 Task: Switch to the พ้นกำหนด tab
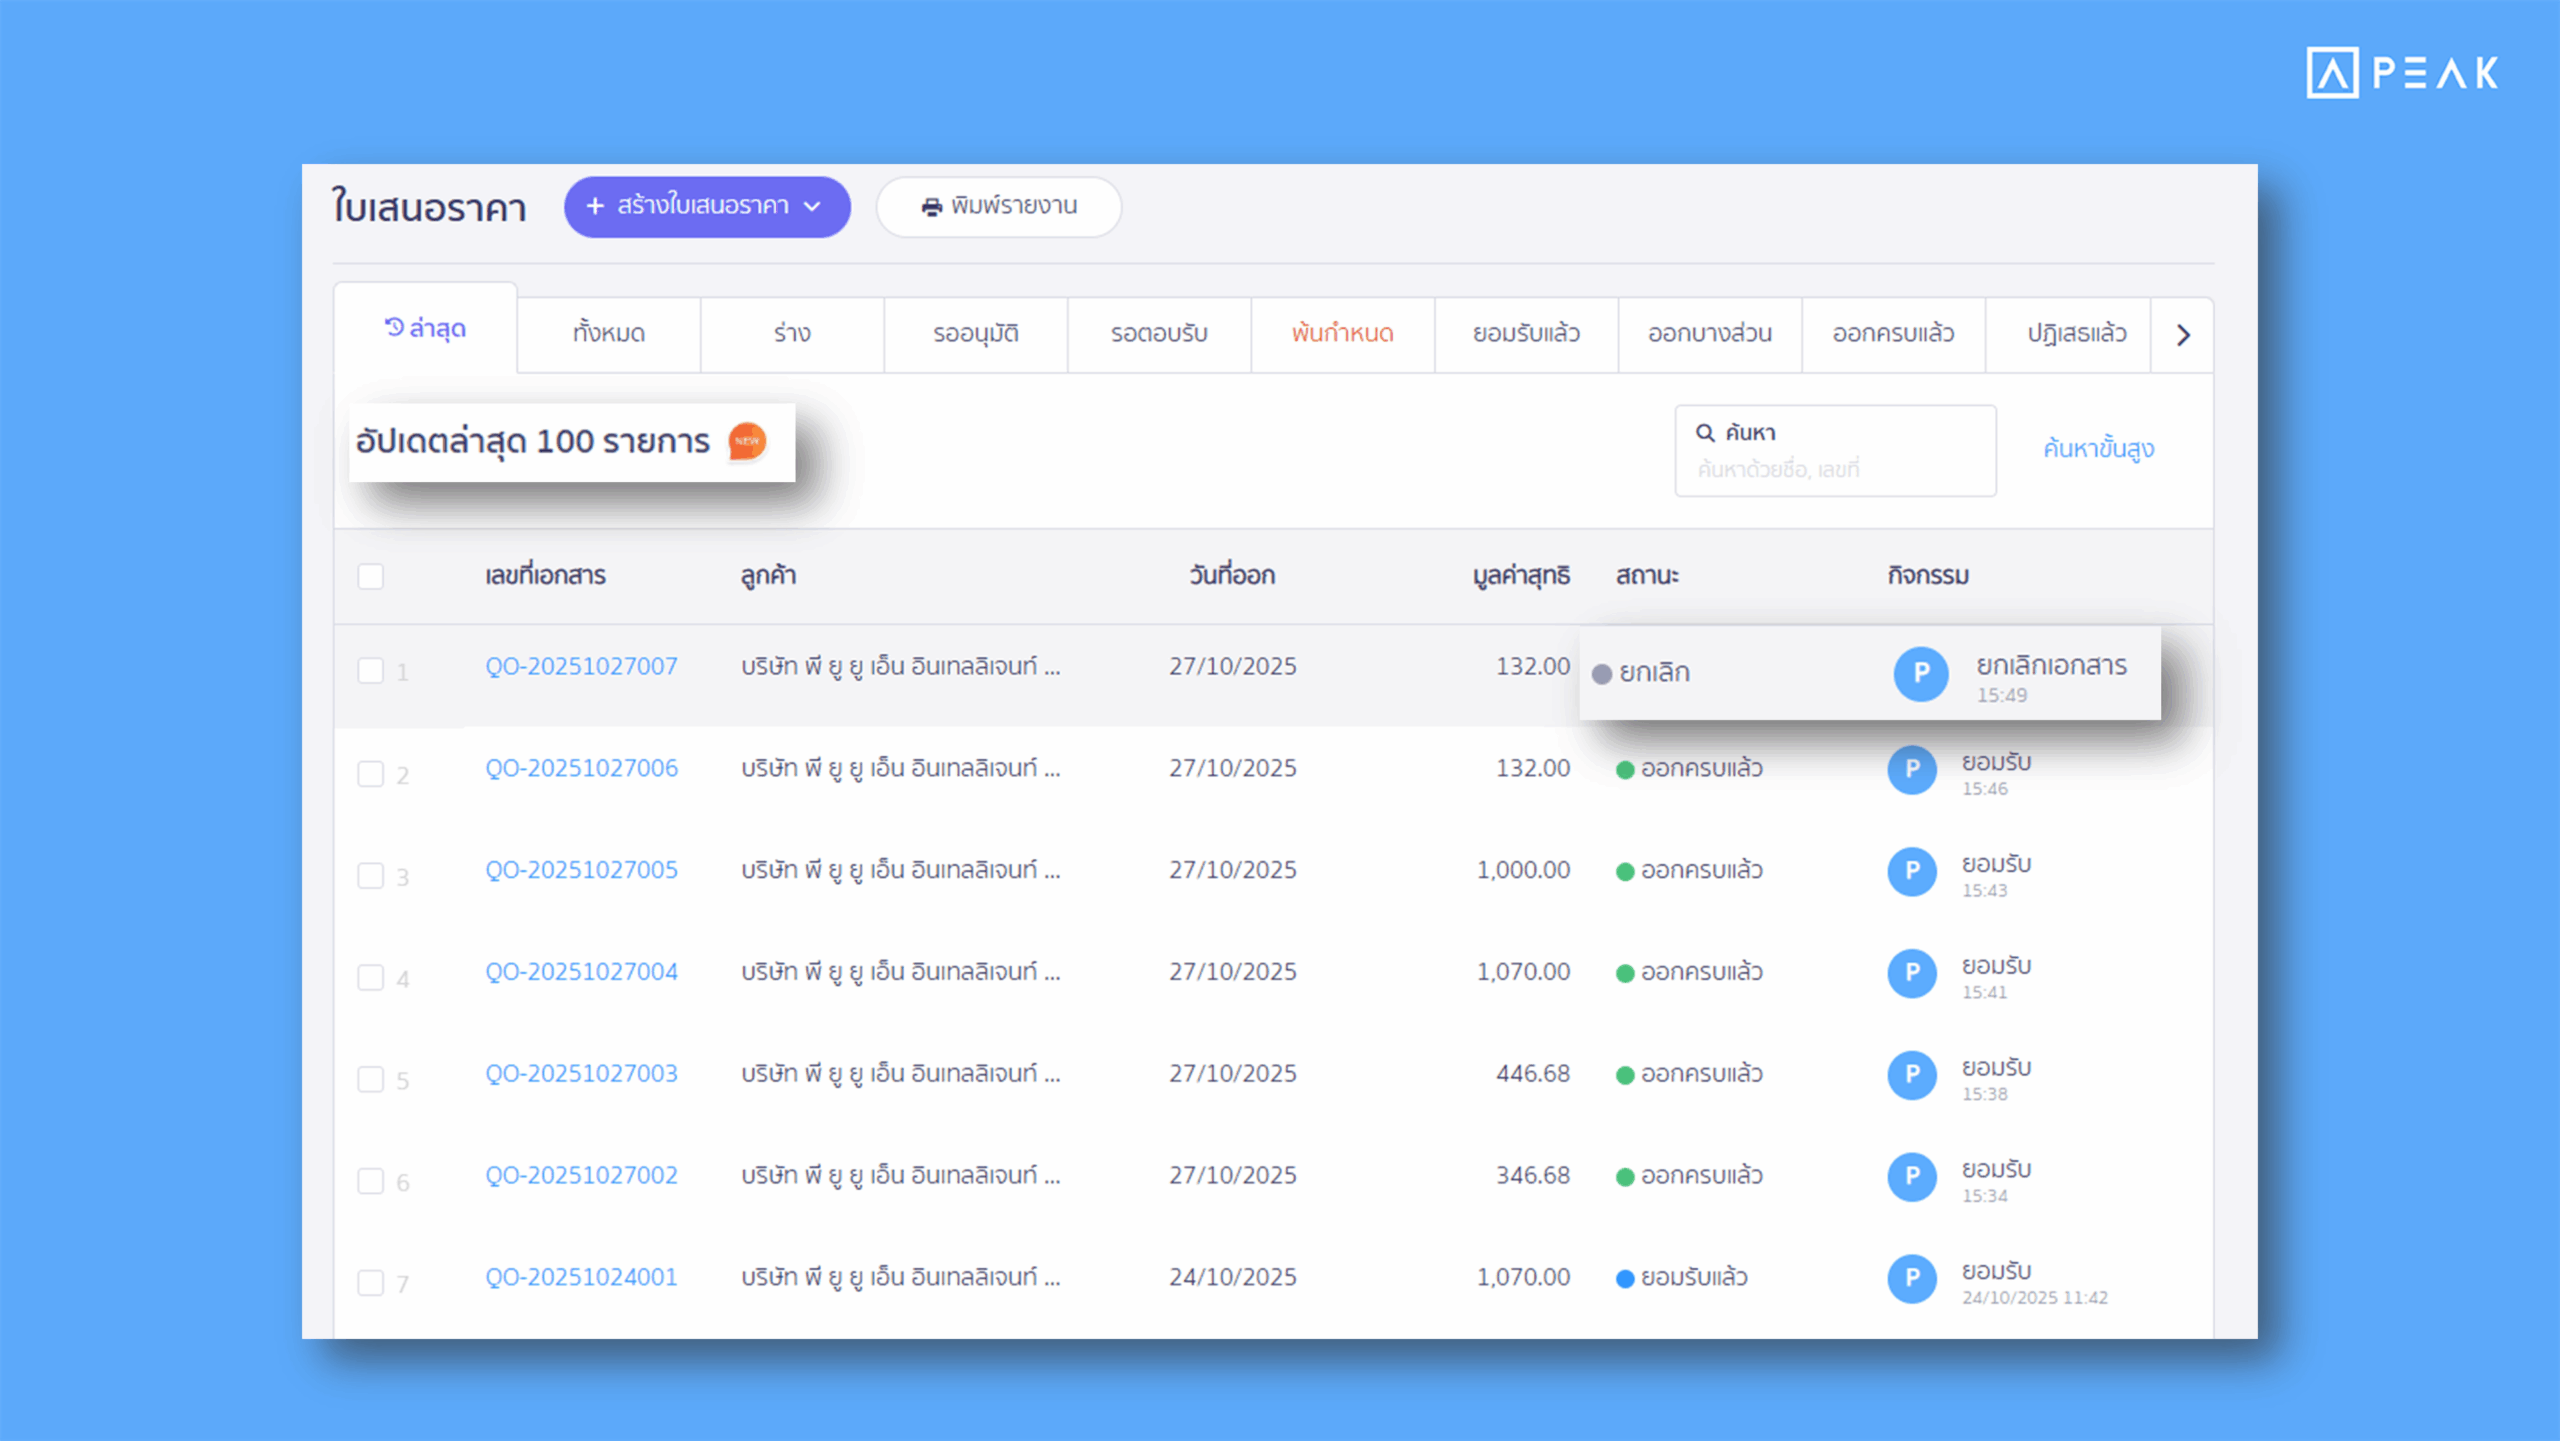(1342, 334)
